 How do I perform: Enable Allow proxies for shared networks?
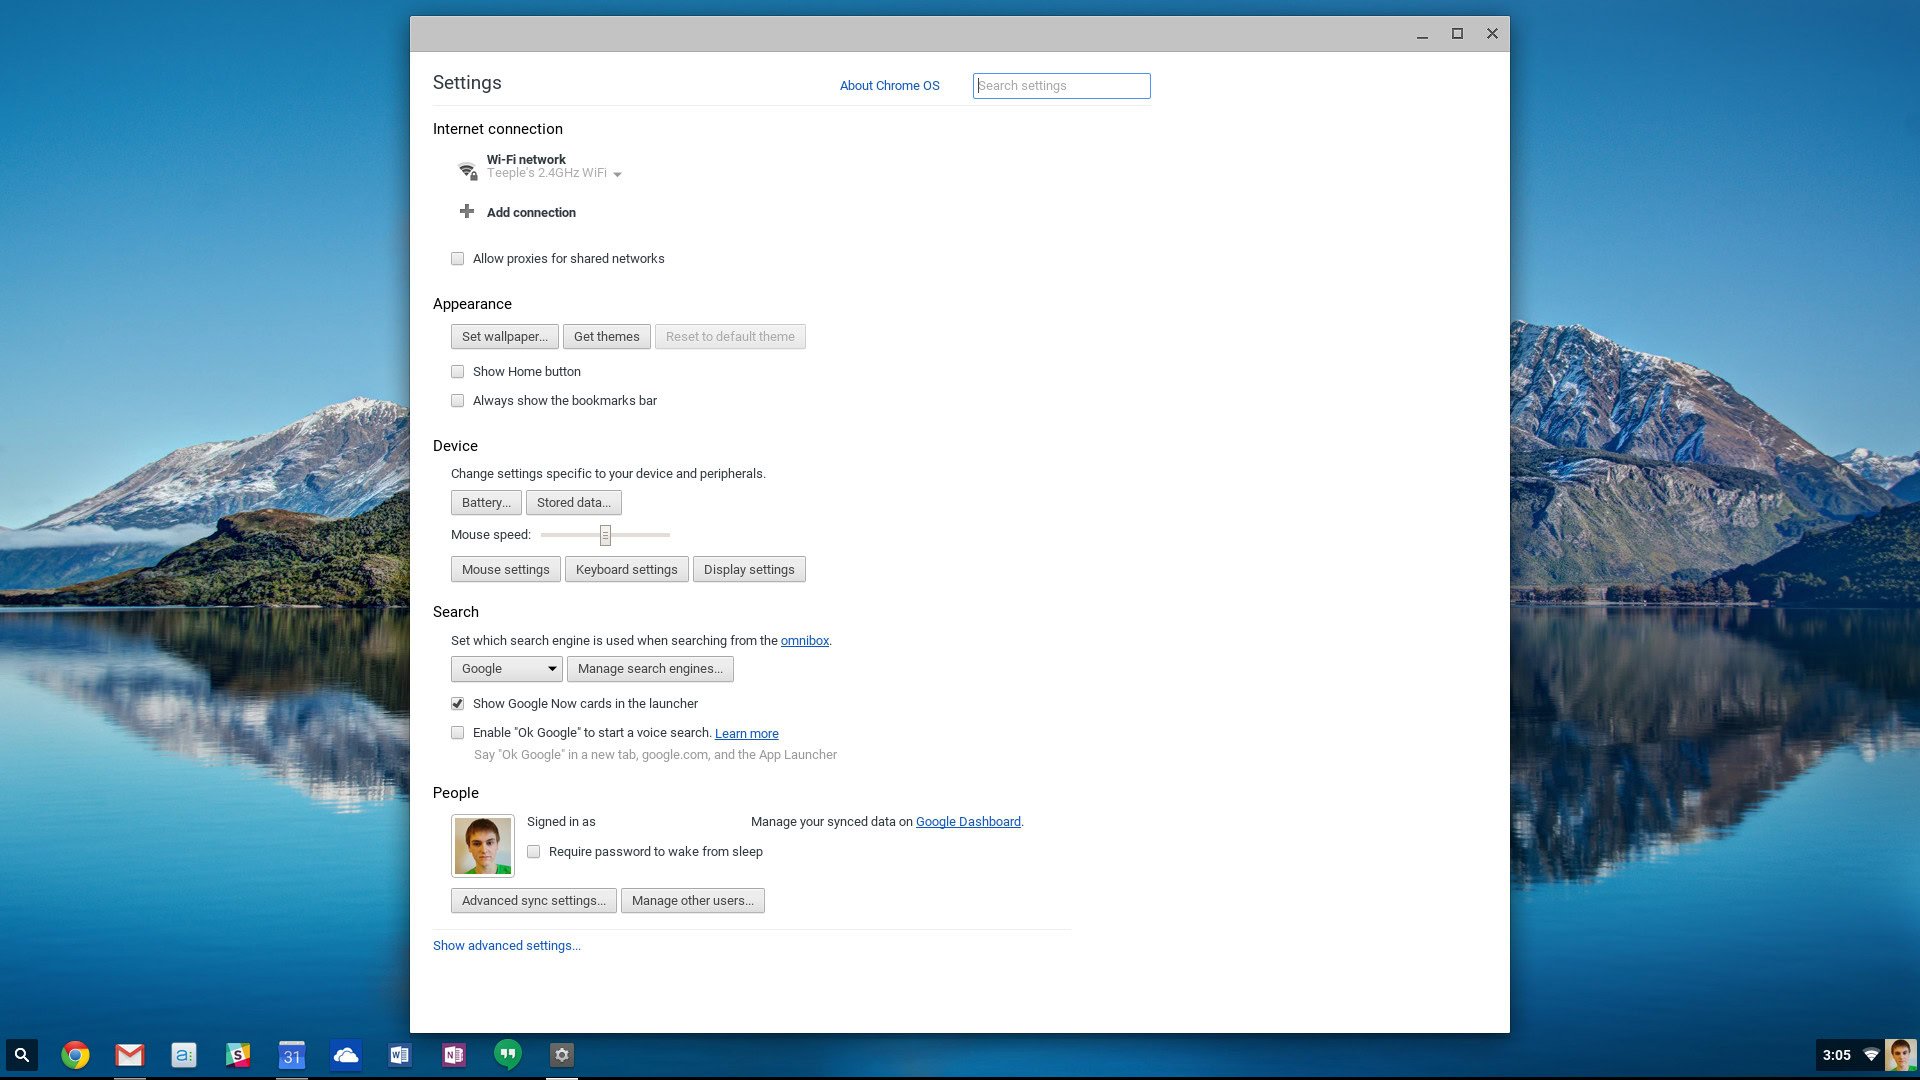pyautogui.click(x=458, y=259)
